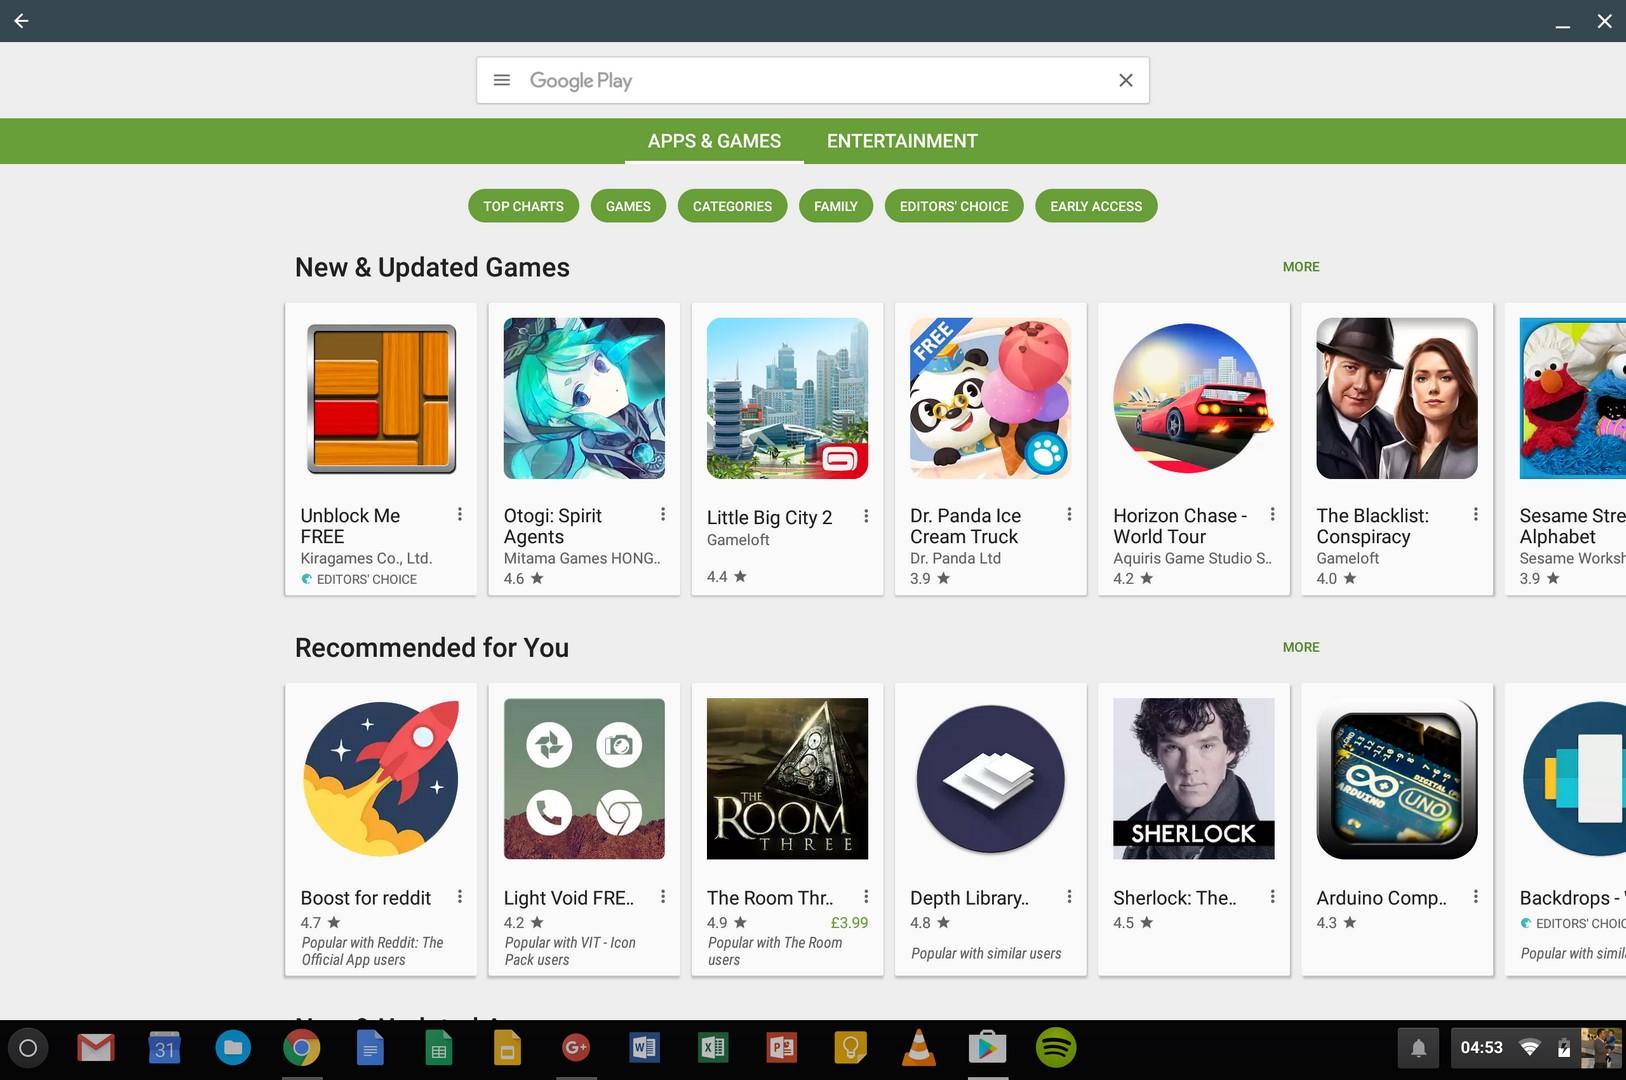Open Google Calendar from the shelf
The image size is (1626, 1080).
(165, 1048)
